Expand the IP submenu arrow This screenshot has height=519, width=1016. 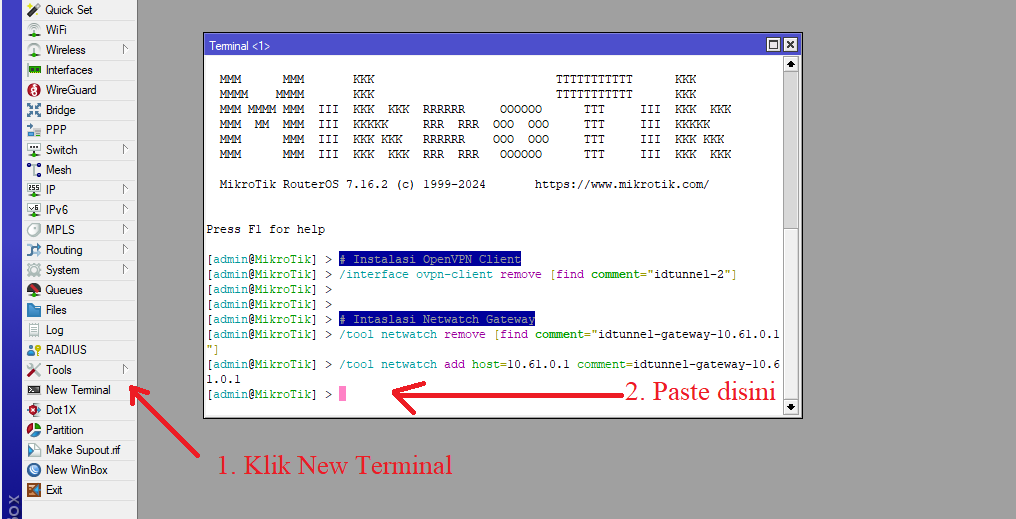click(x=125, y=189)
